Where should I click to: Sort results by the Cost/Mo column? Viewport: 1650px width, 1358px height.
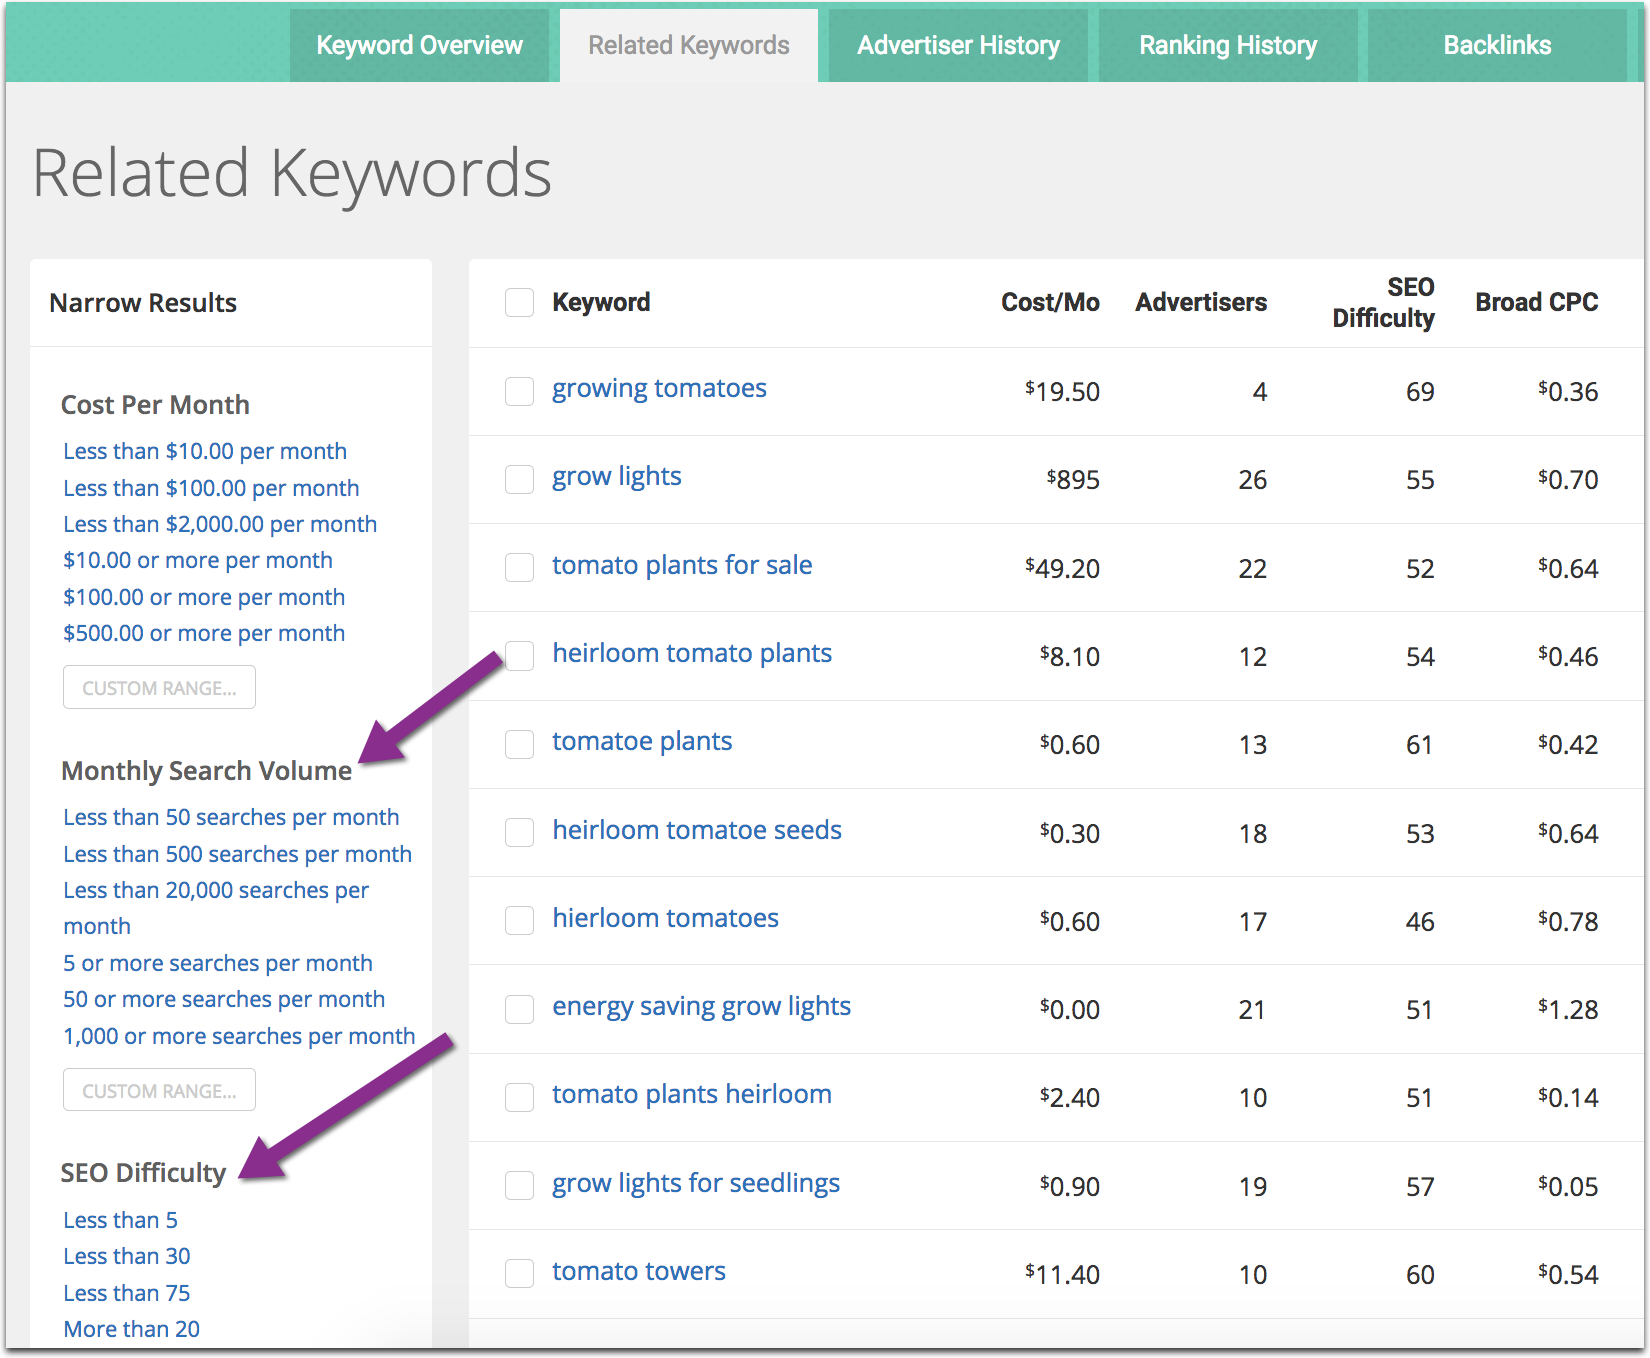click(1050, 302)
